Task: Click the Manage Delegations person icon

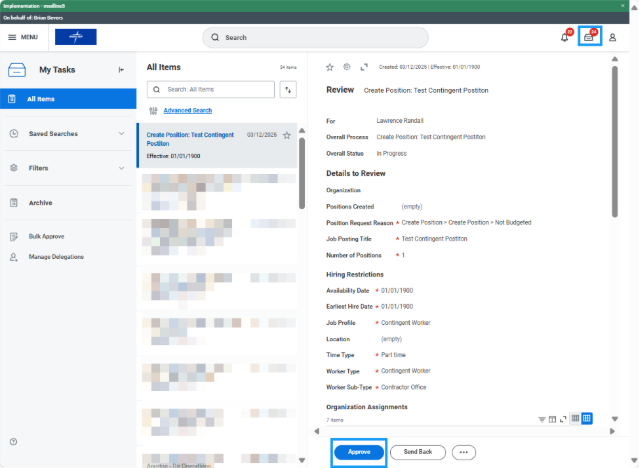Action: point(14,257)
